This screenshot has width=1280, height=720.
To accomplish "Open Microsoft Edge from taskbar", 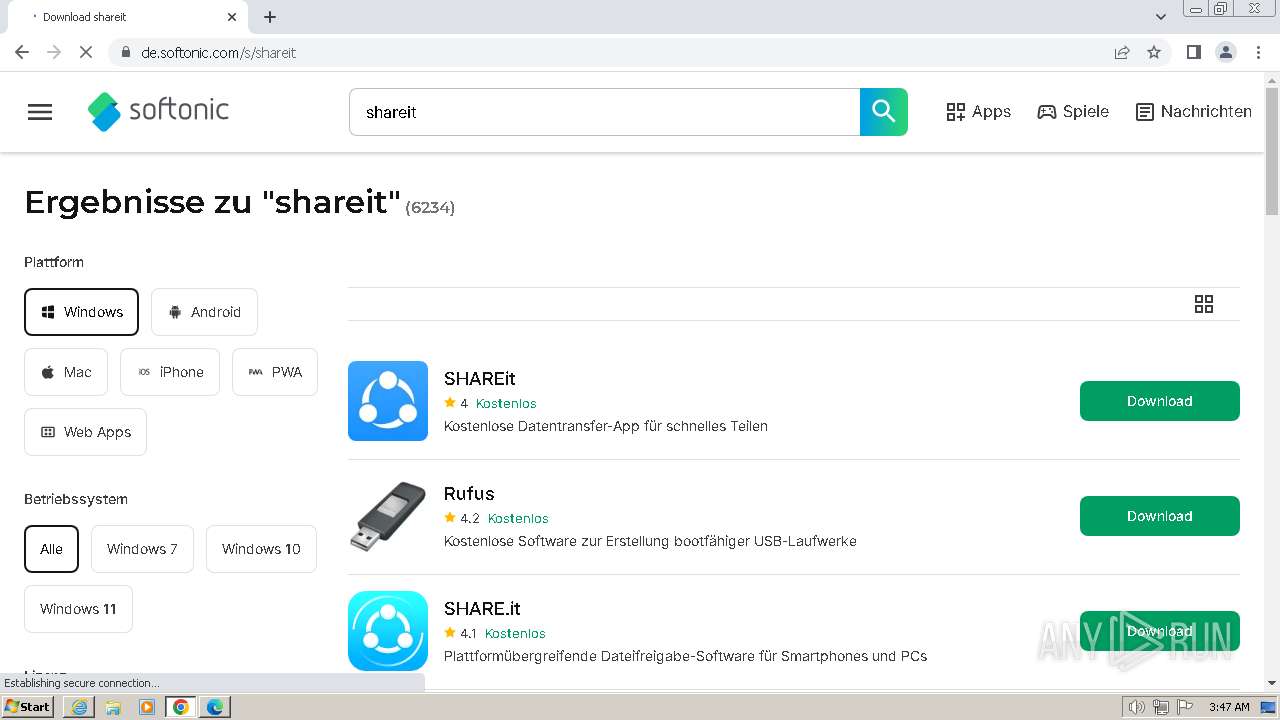I will pos(215,707).
